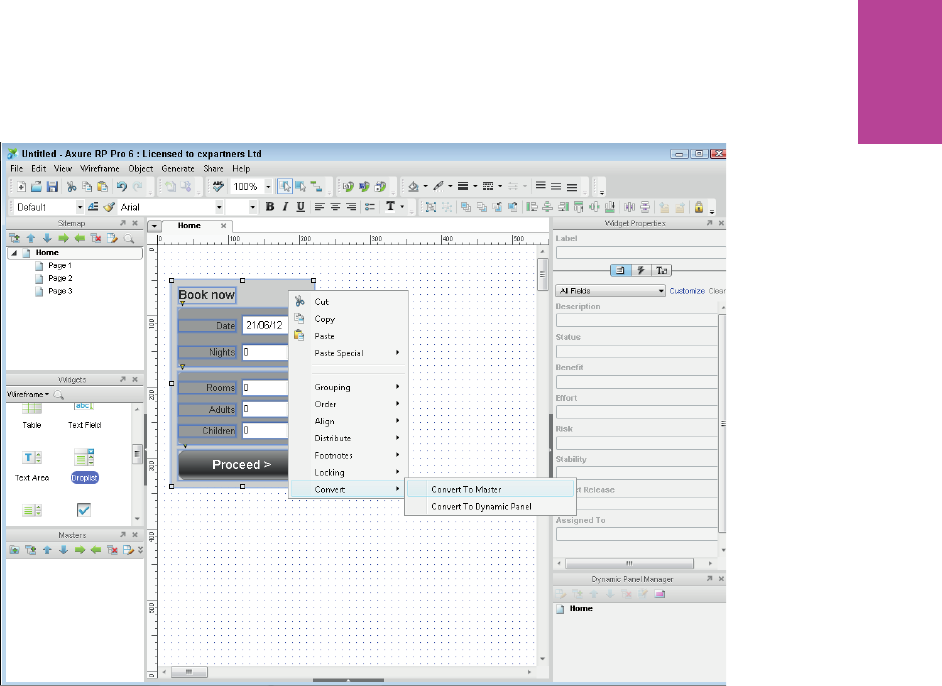This screenshot has height=686, width=942.
Task: Switch to Interactions lightning tab in properties
Action: [x=640, y=270]
